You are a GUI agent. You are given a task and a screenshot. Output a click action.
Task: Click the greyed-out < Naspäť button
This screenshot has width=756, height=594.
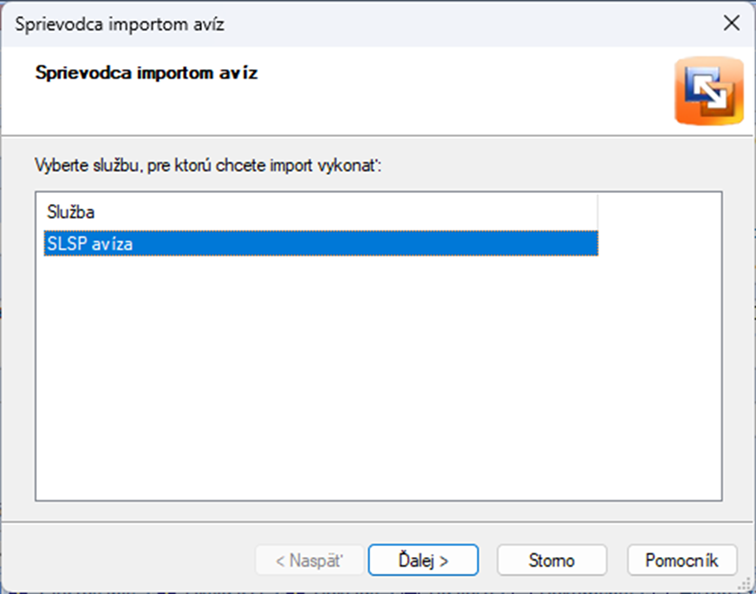pos(309,560)
